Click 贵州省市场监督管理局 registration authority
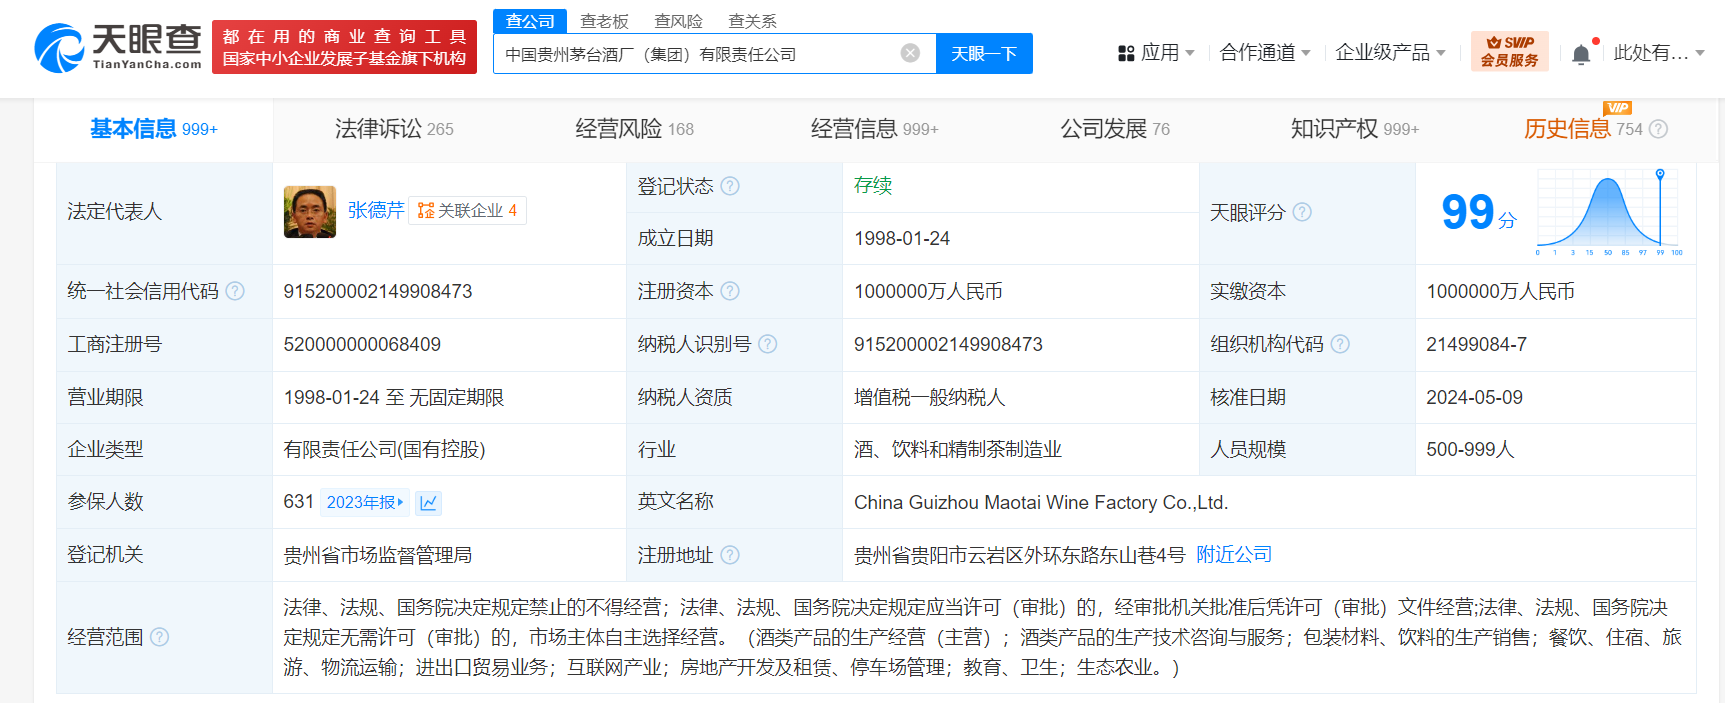This screenshot has width=1725, height=703. click(x=377, y=555)
